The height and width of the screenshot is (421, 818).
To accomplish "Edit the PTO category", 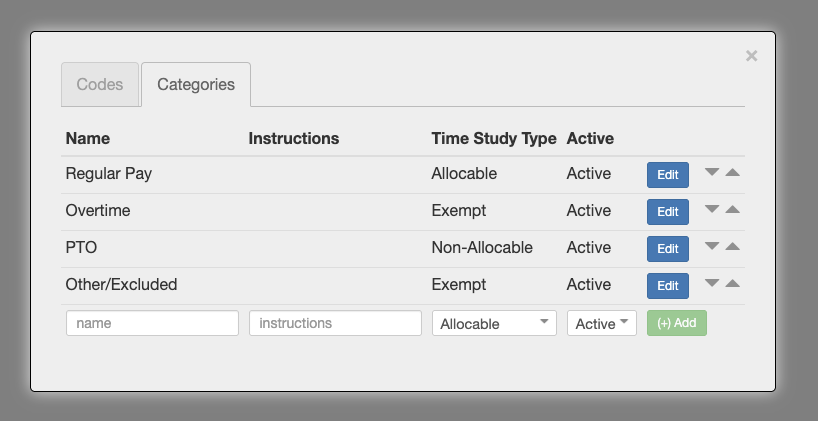I will pyautogui.click(x=668, y=249).
